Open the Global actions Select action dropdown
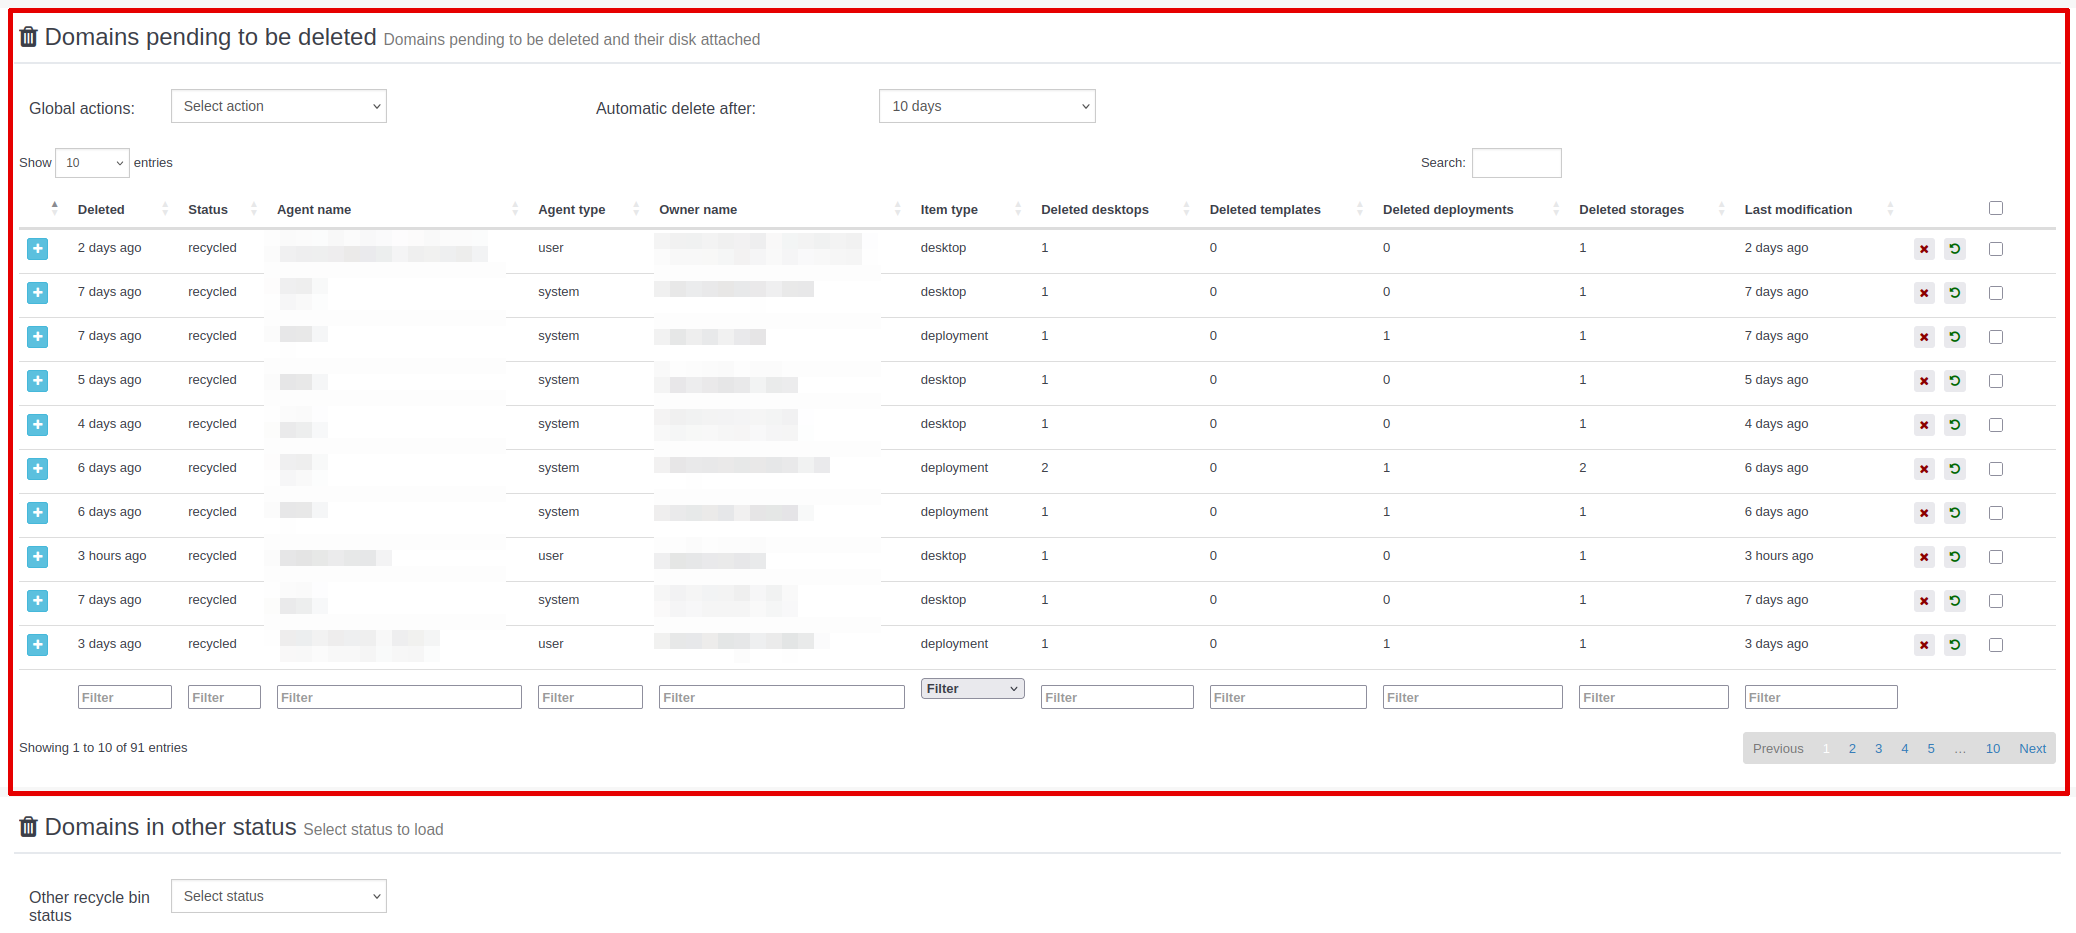The height and width of the screenshot is (933, 2076). click(x=279, y=106)
